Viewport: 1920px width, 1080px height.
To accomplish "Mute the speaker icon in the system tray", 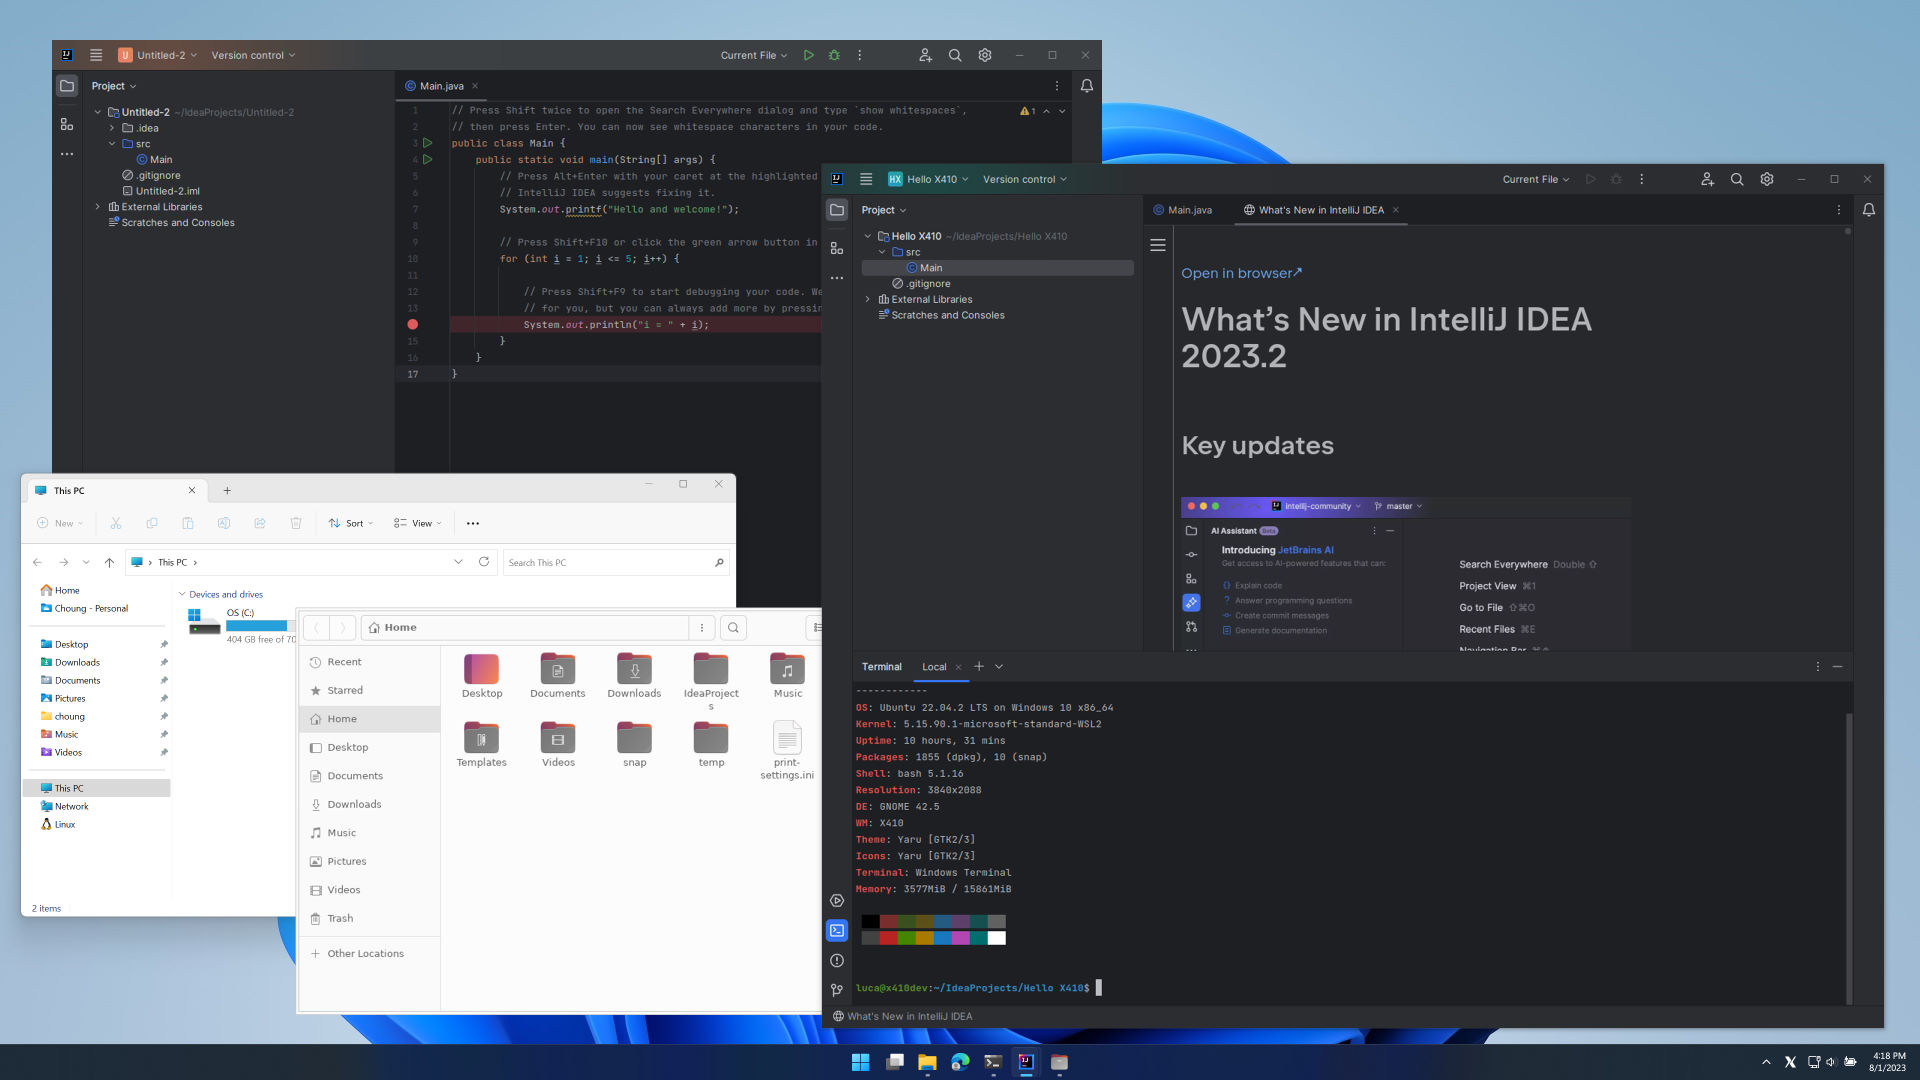I will (x=1829, y=1061).
